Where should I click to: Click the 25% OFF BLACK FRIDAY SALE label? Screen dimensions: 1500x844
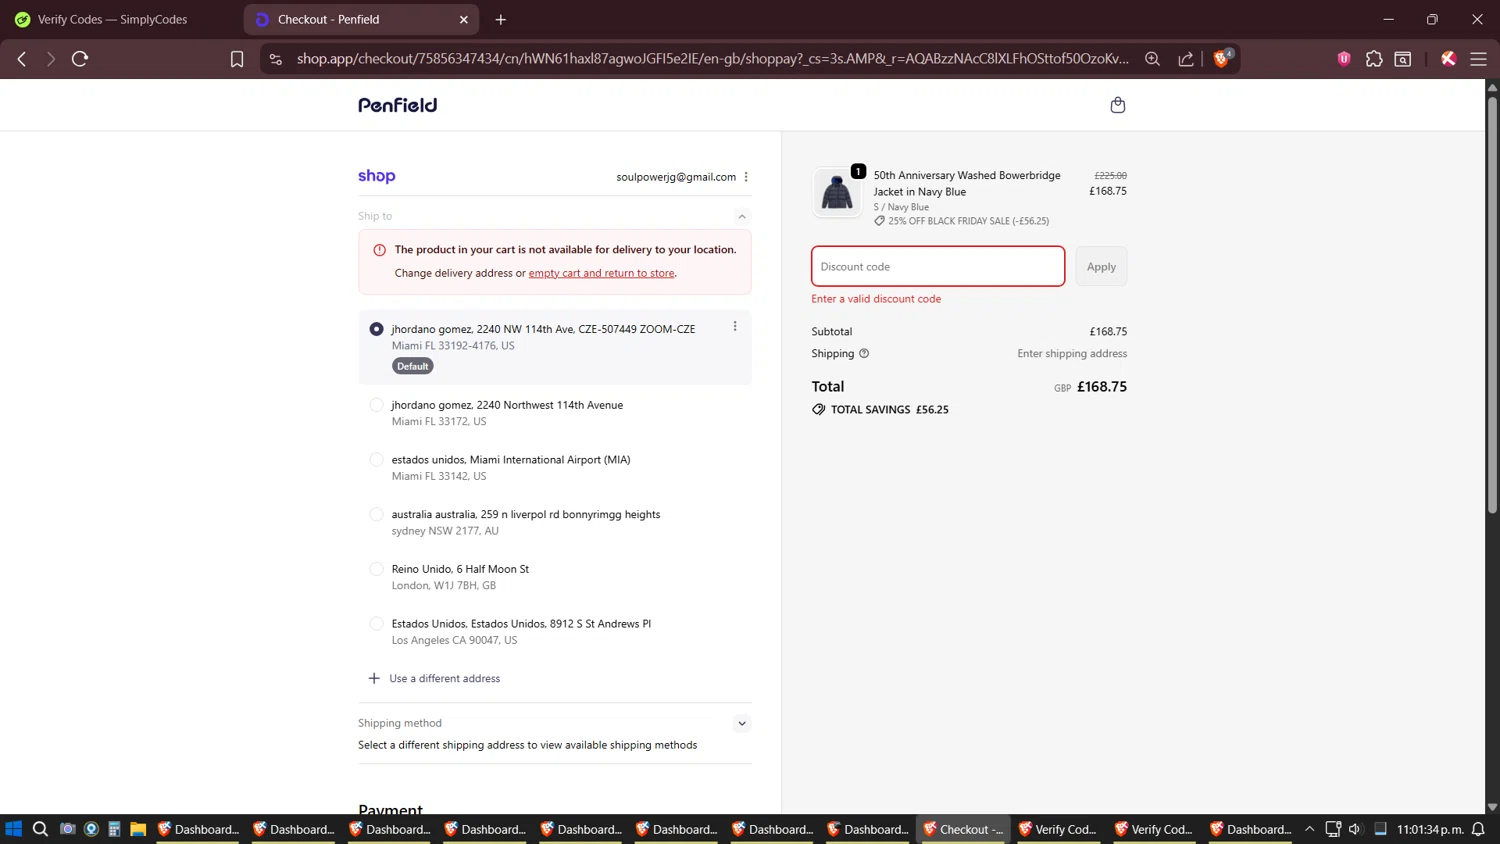pyautogui.click(x=968, y=221)
